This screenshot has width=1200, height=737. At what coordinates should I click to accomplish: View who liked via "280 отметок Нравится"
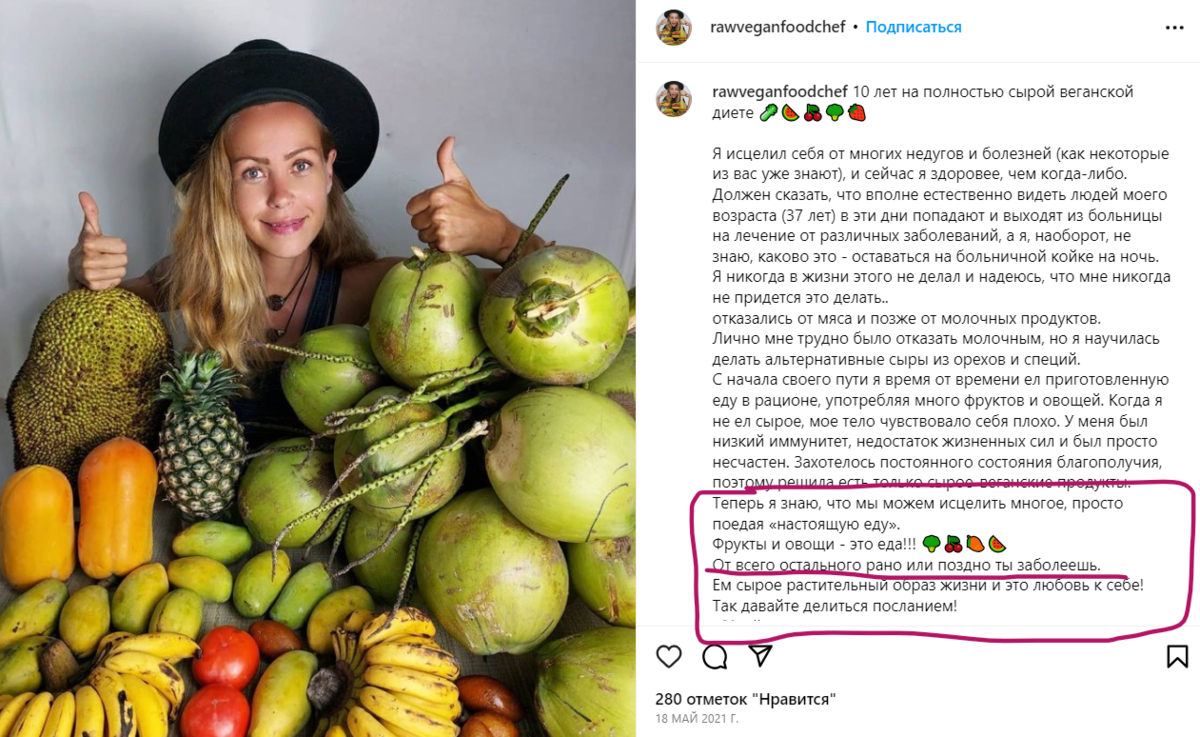(745, 698)
